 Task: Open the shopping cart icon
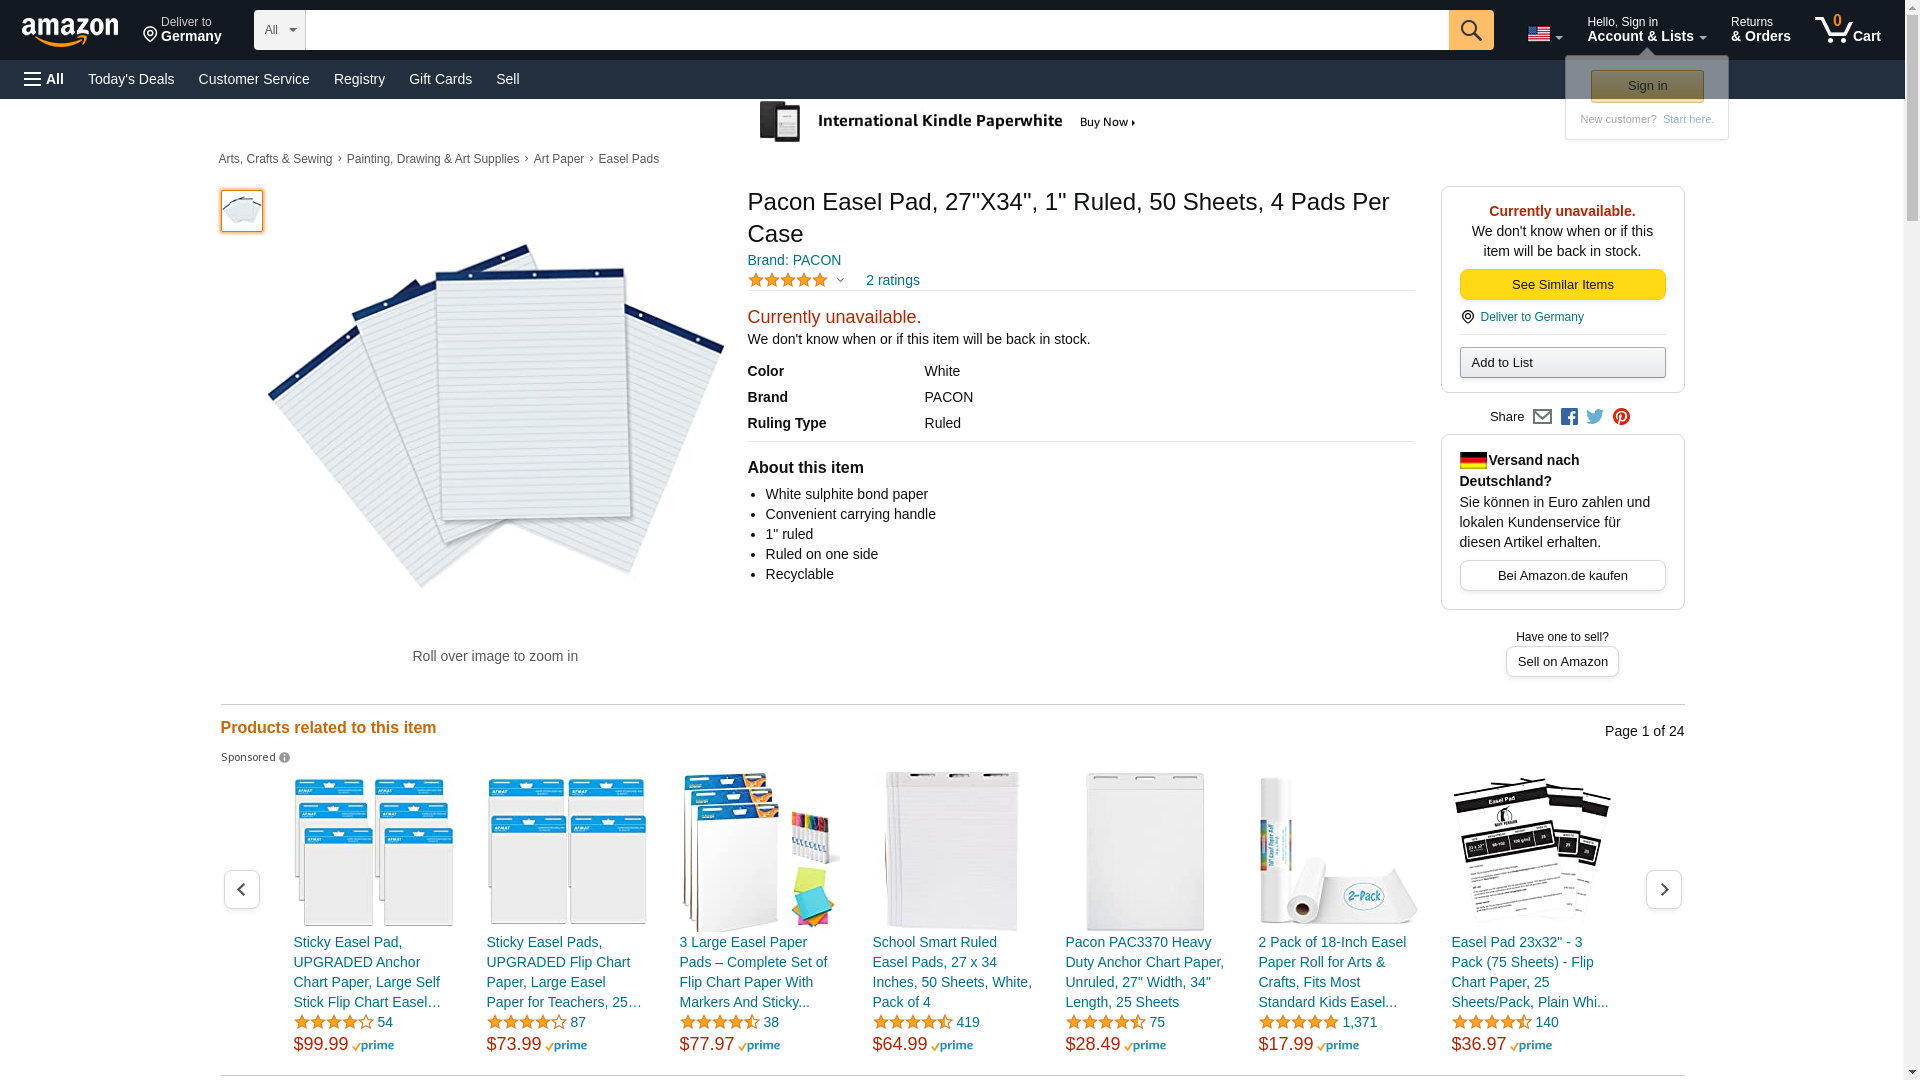pyautogui.click(x=1847, y=30)
